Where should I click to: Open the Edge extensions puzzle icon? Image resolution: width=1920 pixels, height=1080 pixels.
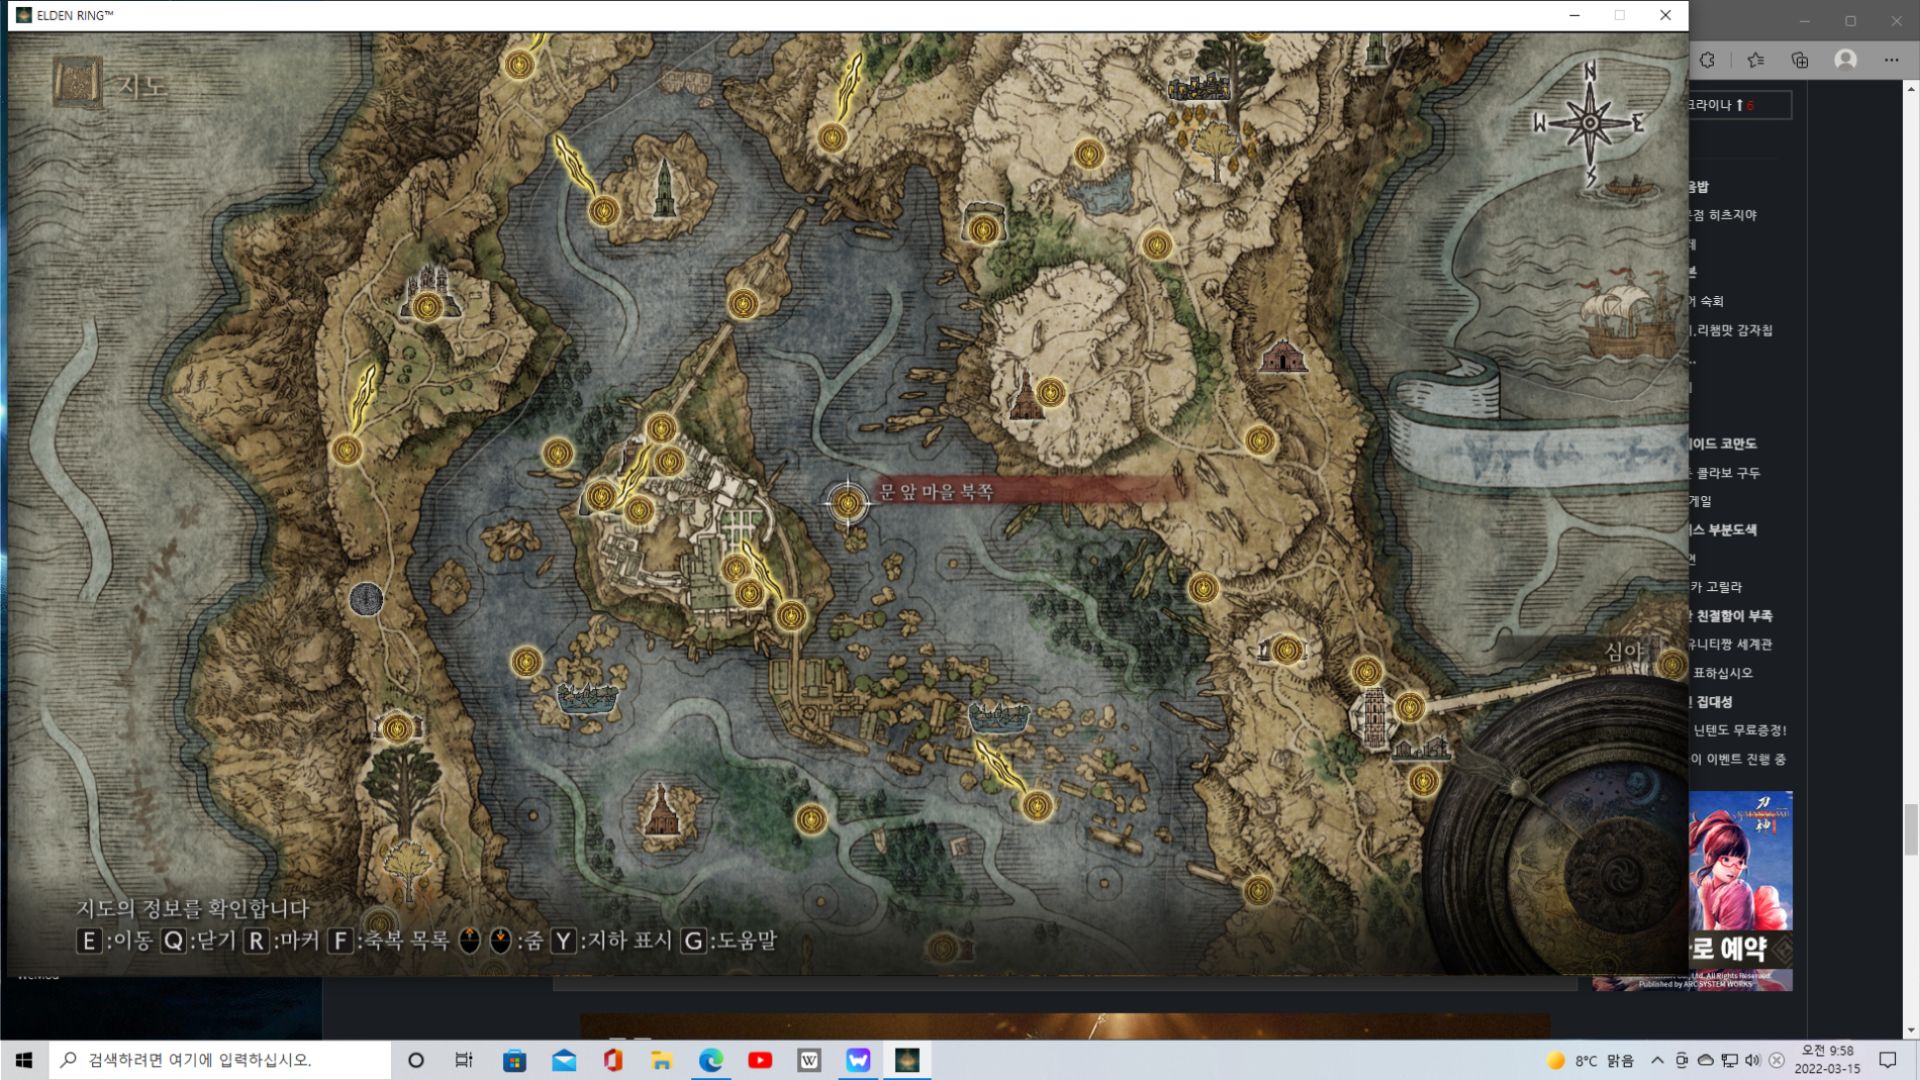point(1707,60)
